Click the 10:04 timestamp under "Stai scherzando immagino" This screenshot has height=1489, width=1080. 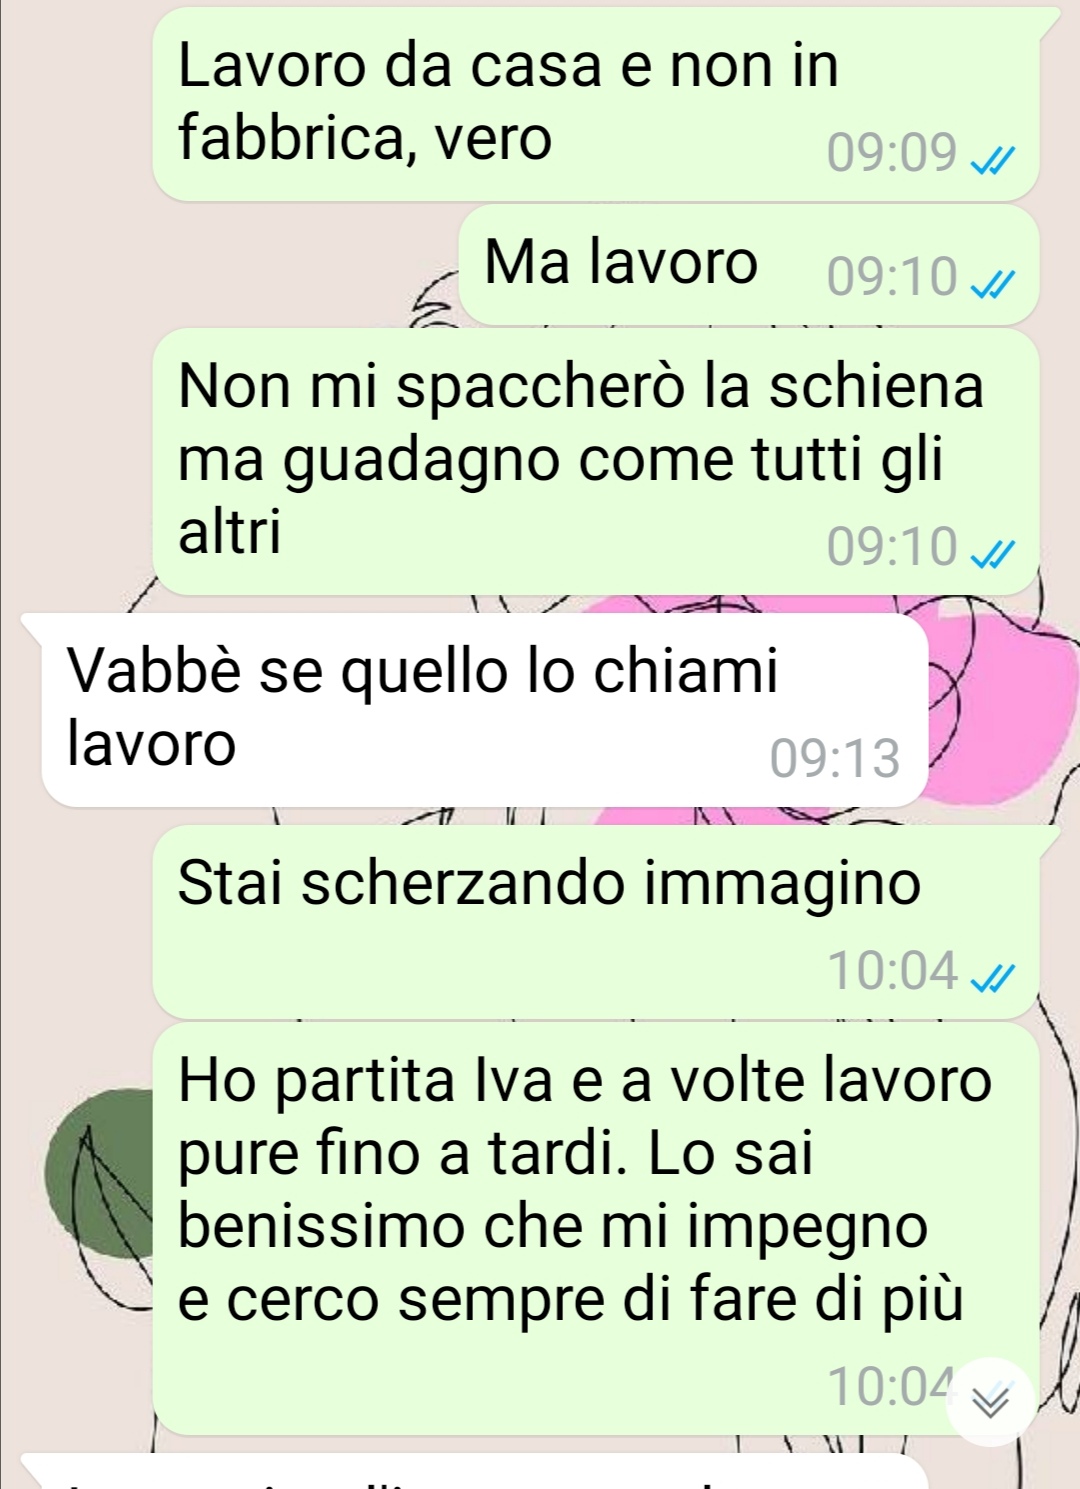[x=892, y=970]
